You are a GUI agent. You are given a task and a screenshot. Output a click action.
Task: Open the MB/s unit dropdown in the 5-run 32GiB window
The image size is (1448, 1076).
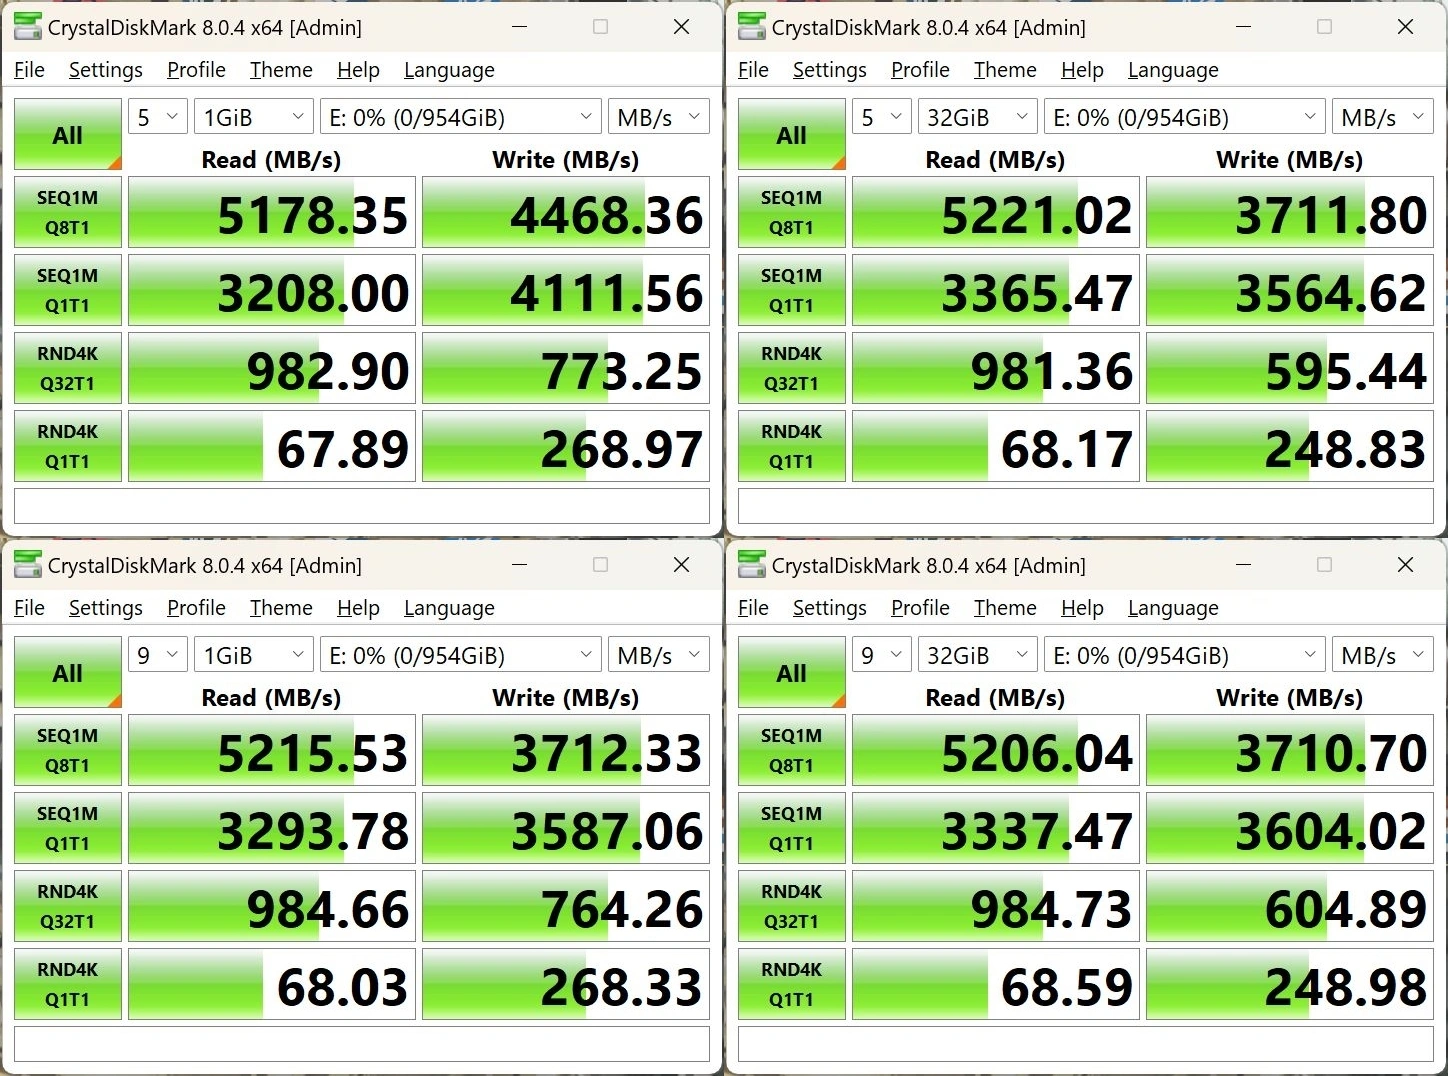(x=1383, y=117)
